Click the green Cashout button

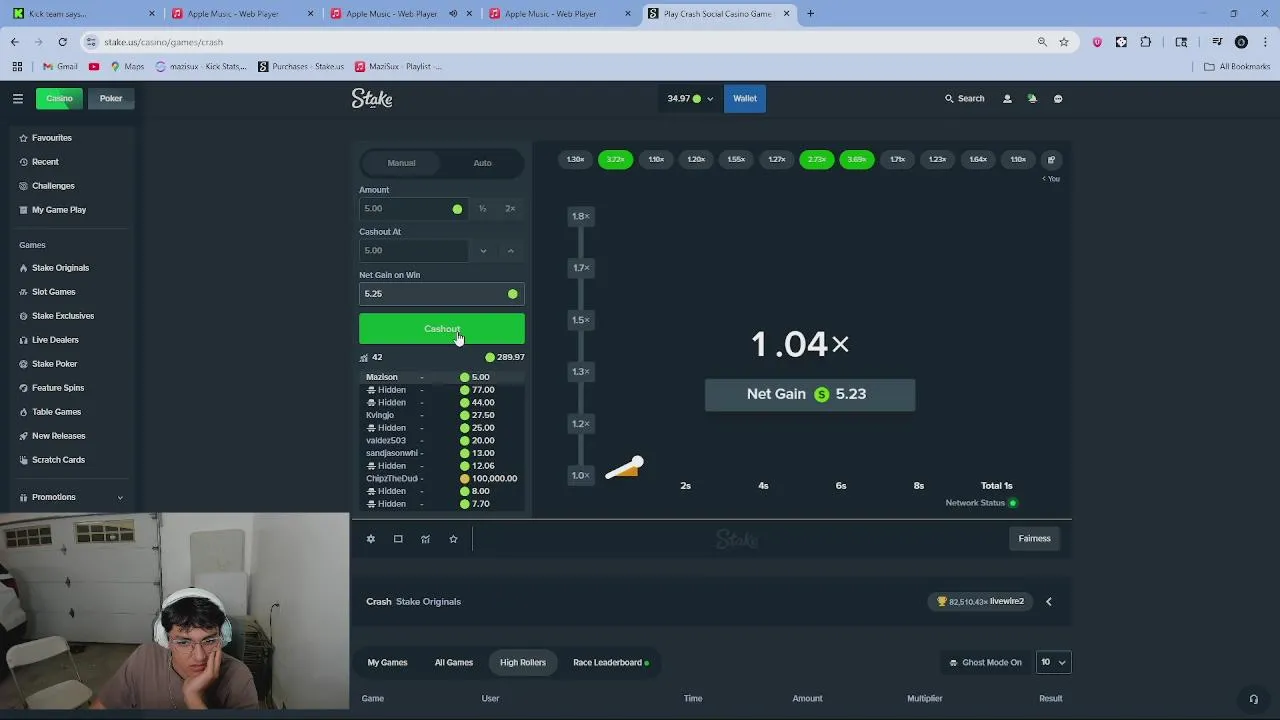[441, 329]
